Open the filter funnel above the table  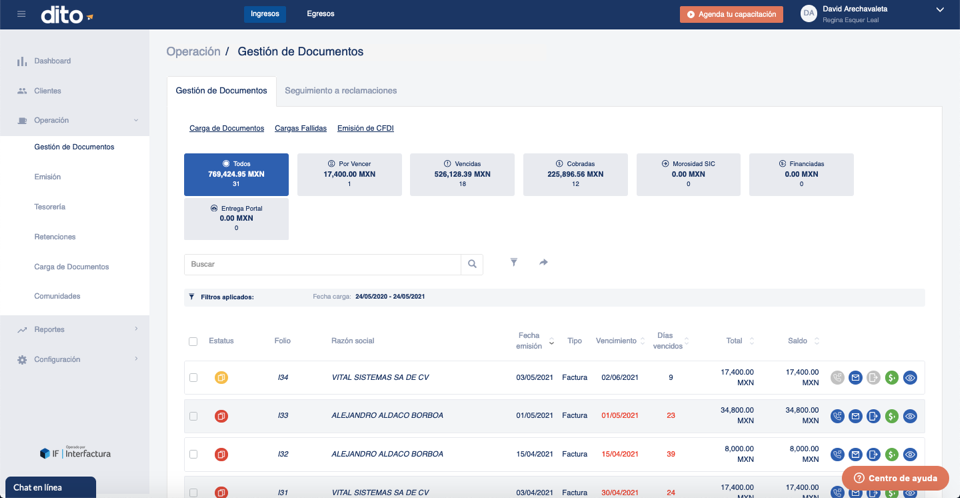pos(514,263)
